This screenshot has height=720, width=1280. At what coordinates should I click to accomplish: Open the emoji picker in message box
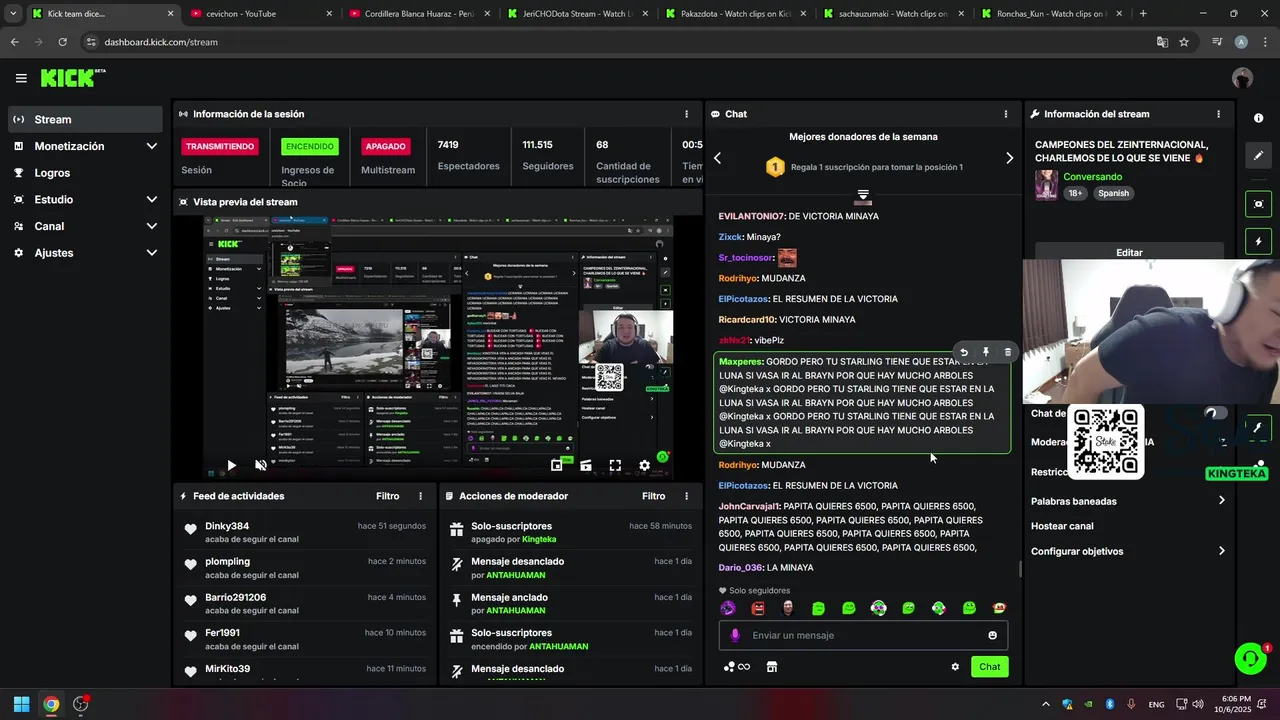[992, 635]
